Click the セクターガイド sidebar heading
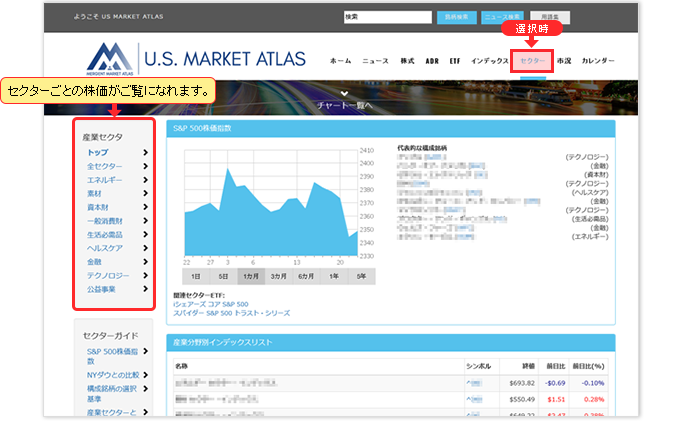The image size is (686, 421). (x=110, y=336)
